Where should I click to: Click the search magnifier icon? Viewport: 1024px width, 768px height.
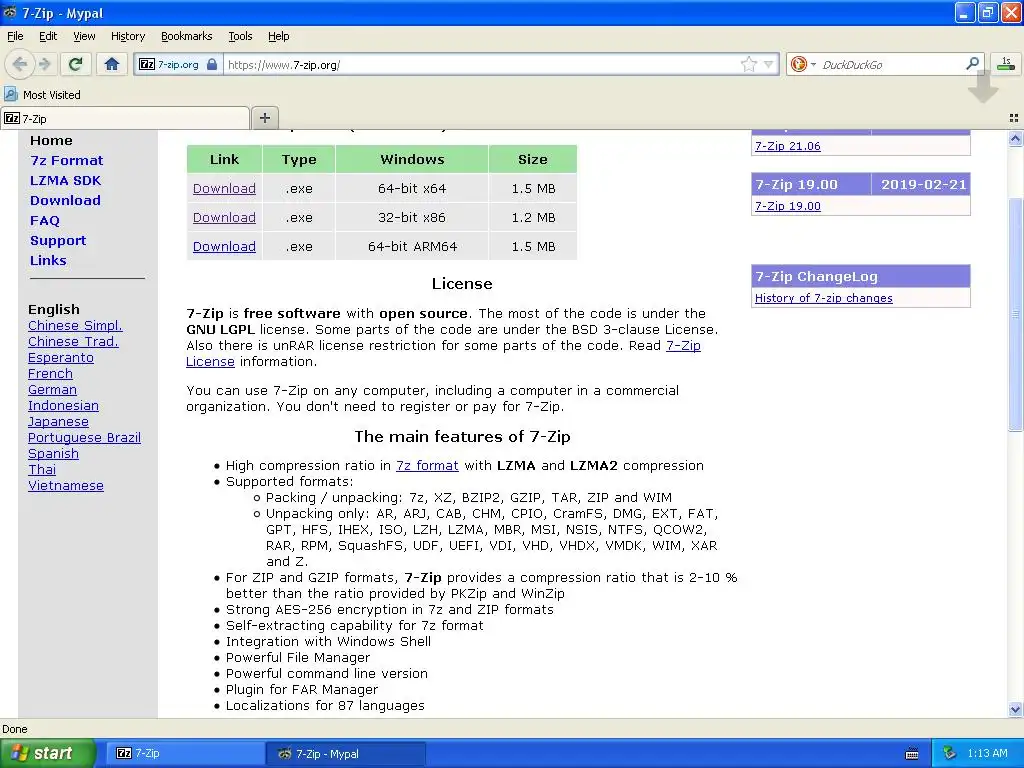tap(972, 63)
